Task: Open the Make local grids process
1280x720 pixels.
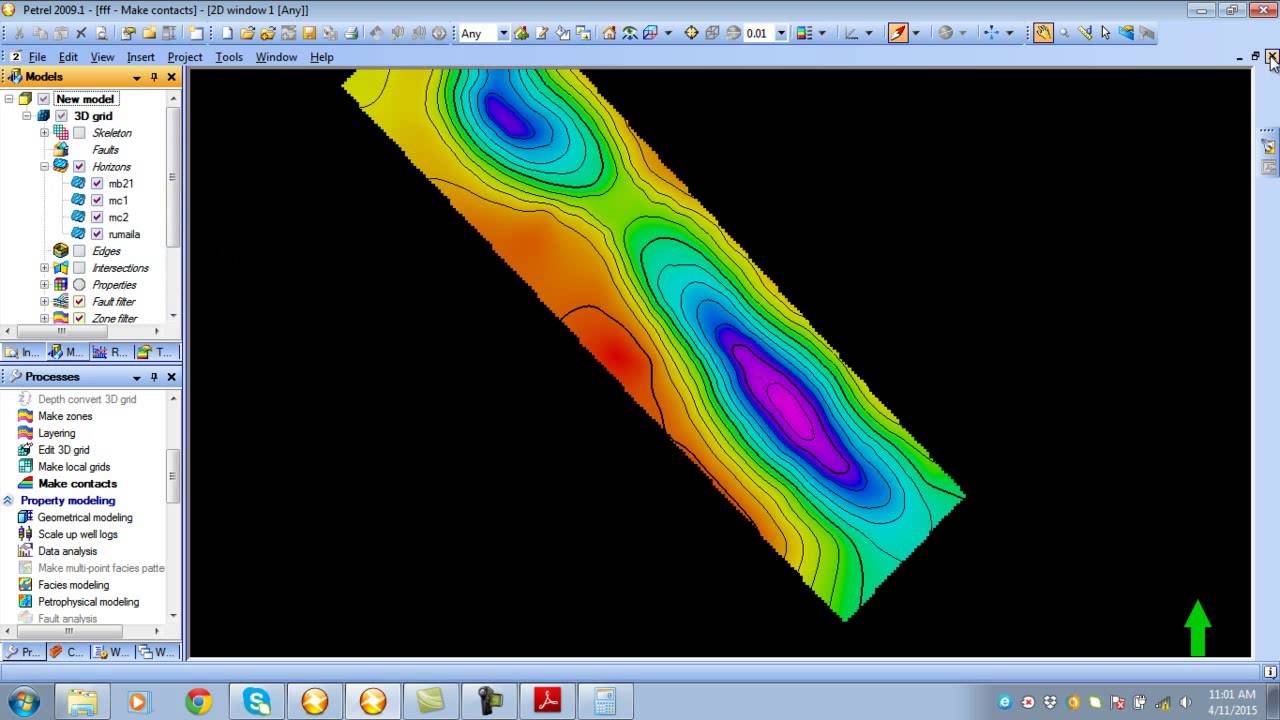Action: click(74, 467)
